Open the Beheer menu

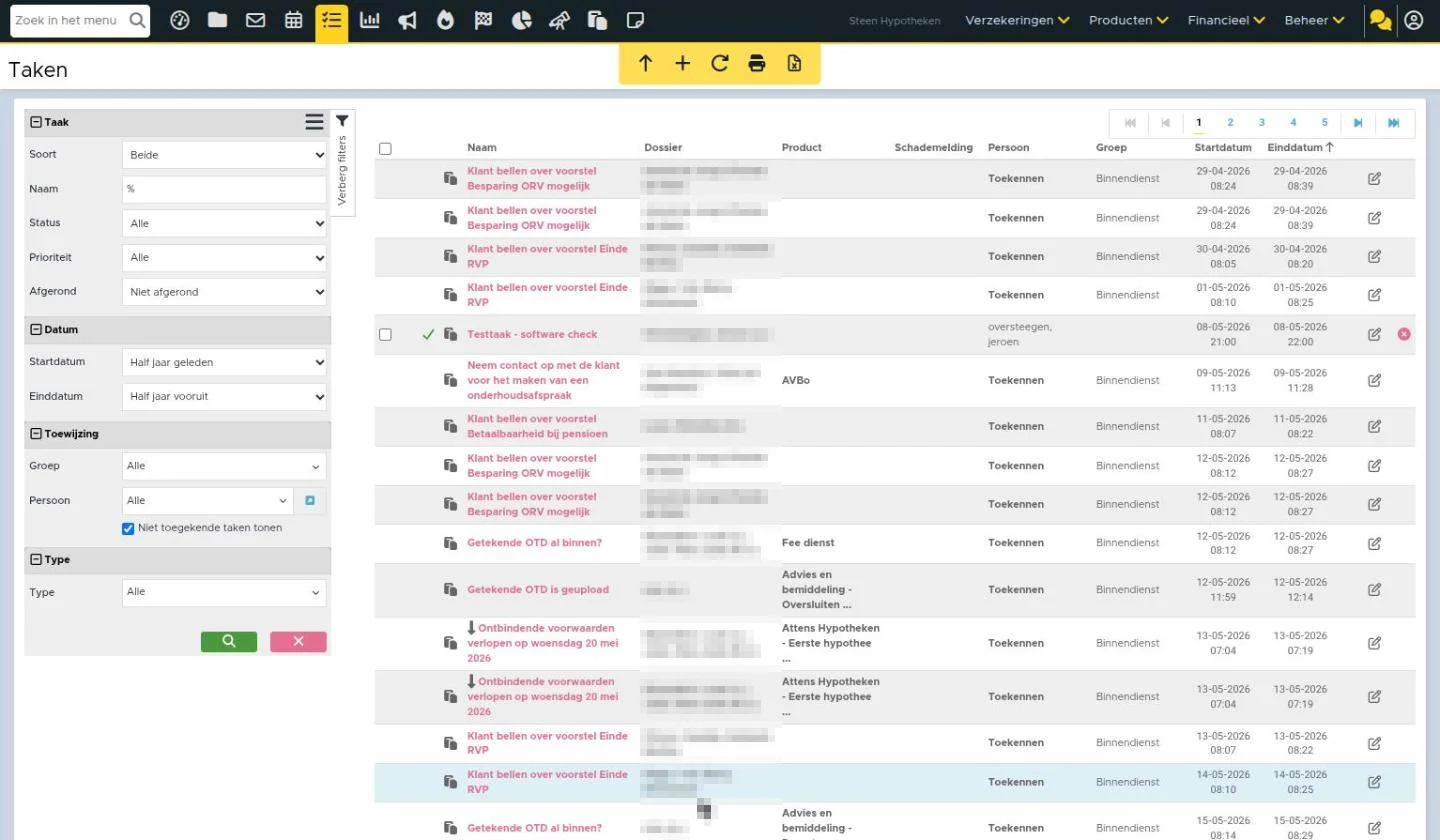[x=1314, y=20]
